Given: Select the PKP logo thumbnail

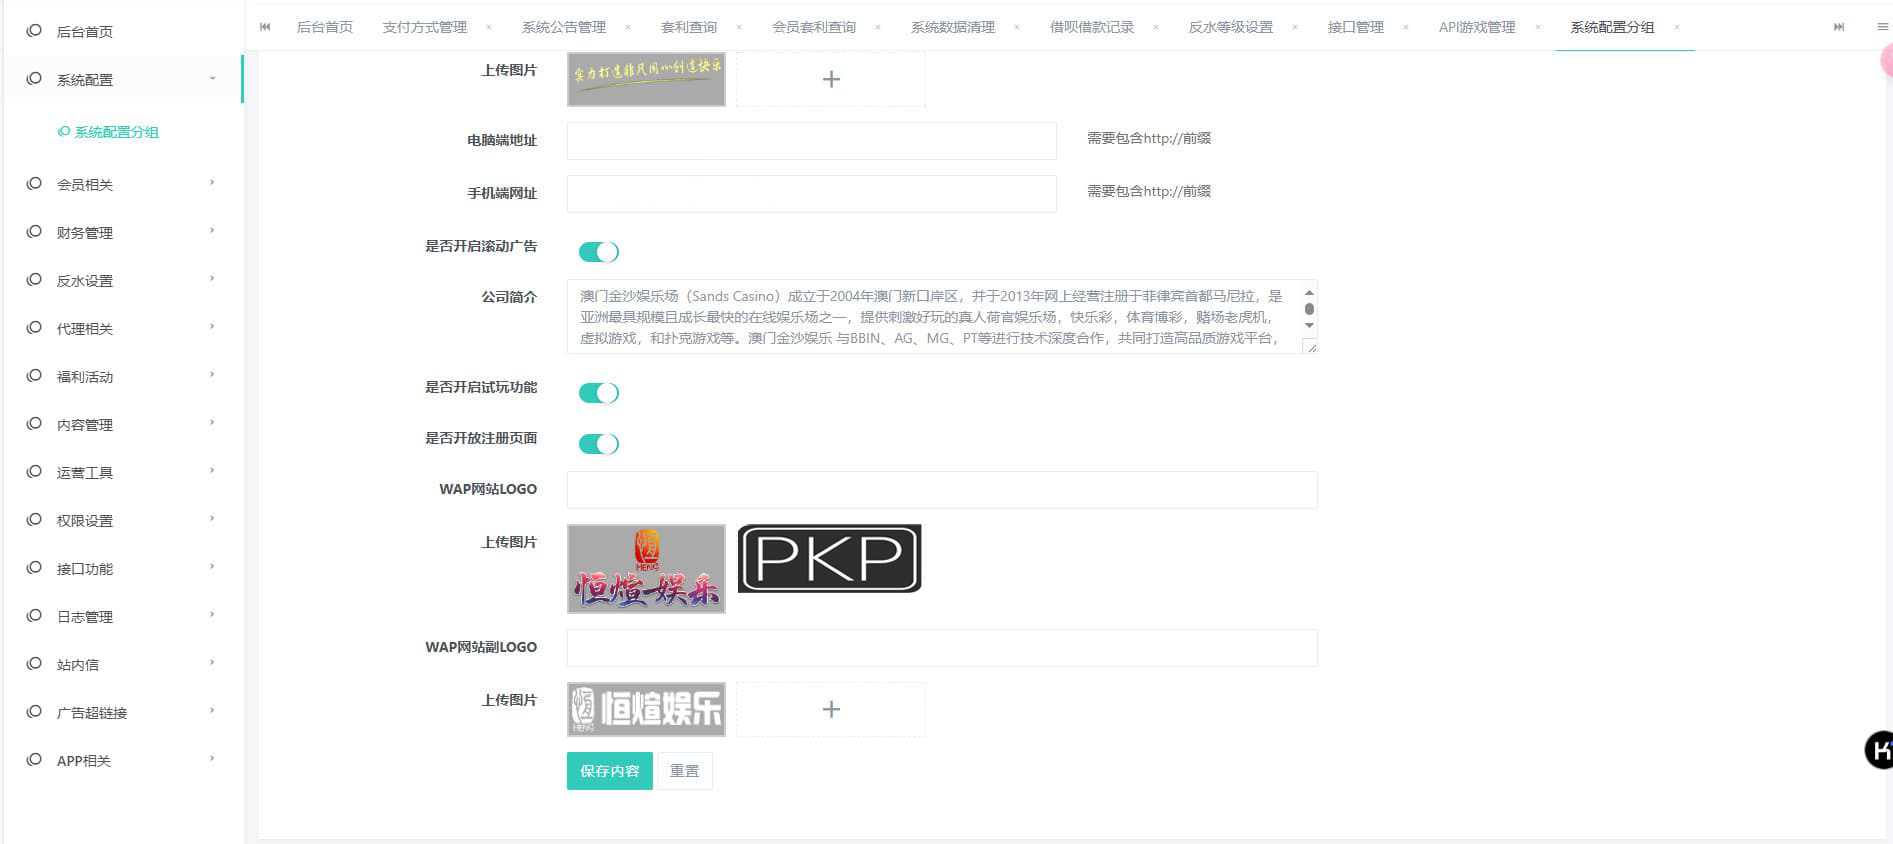Looking at the screenshot, I should click(830, 559).
